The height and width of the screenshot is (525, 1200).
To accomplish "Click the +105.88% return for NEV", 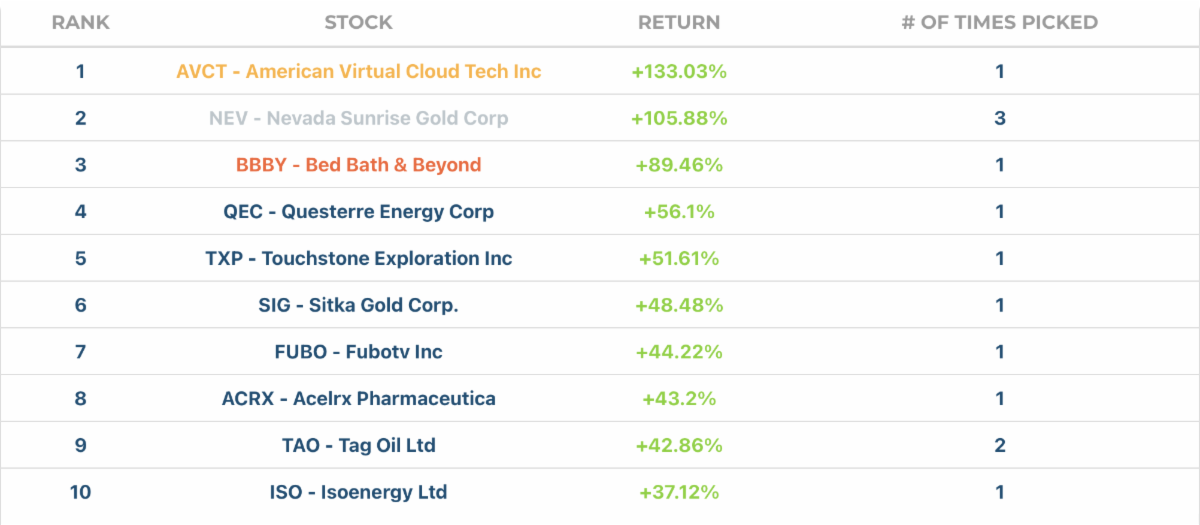I will click(679, 118).
